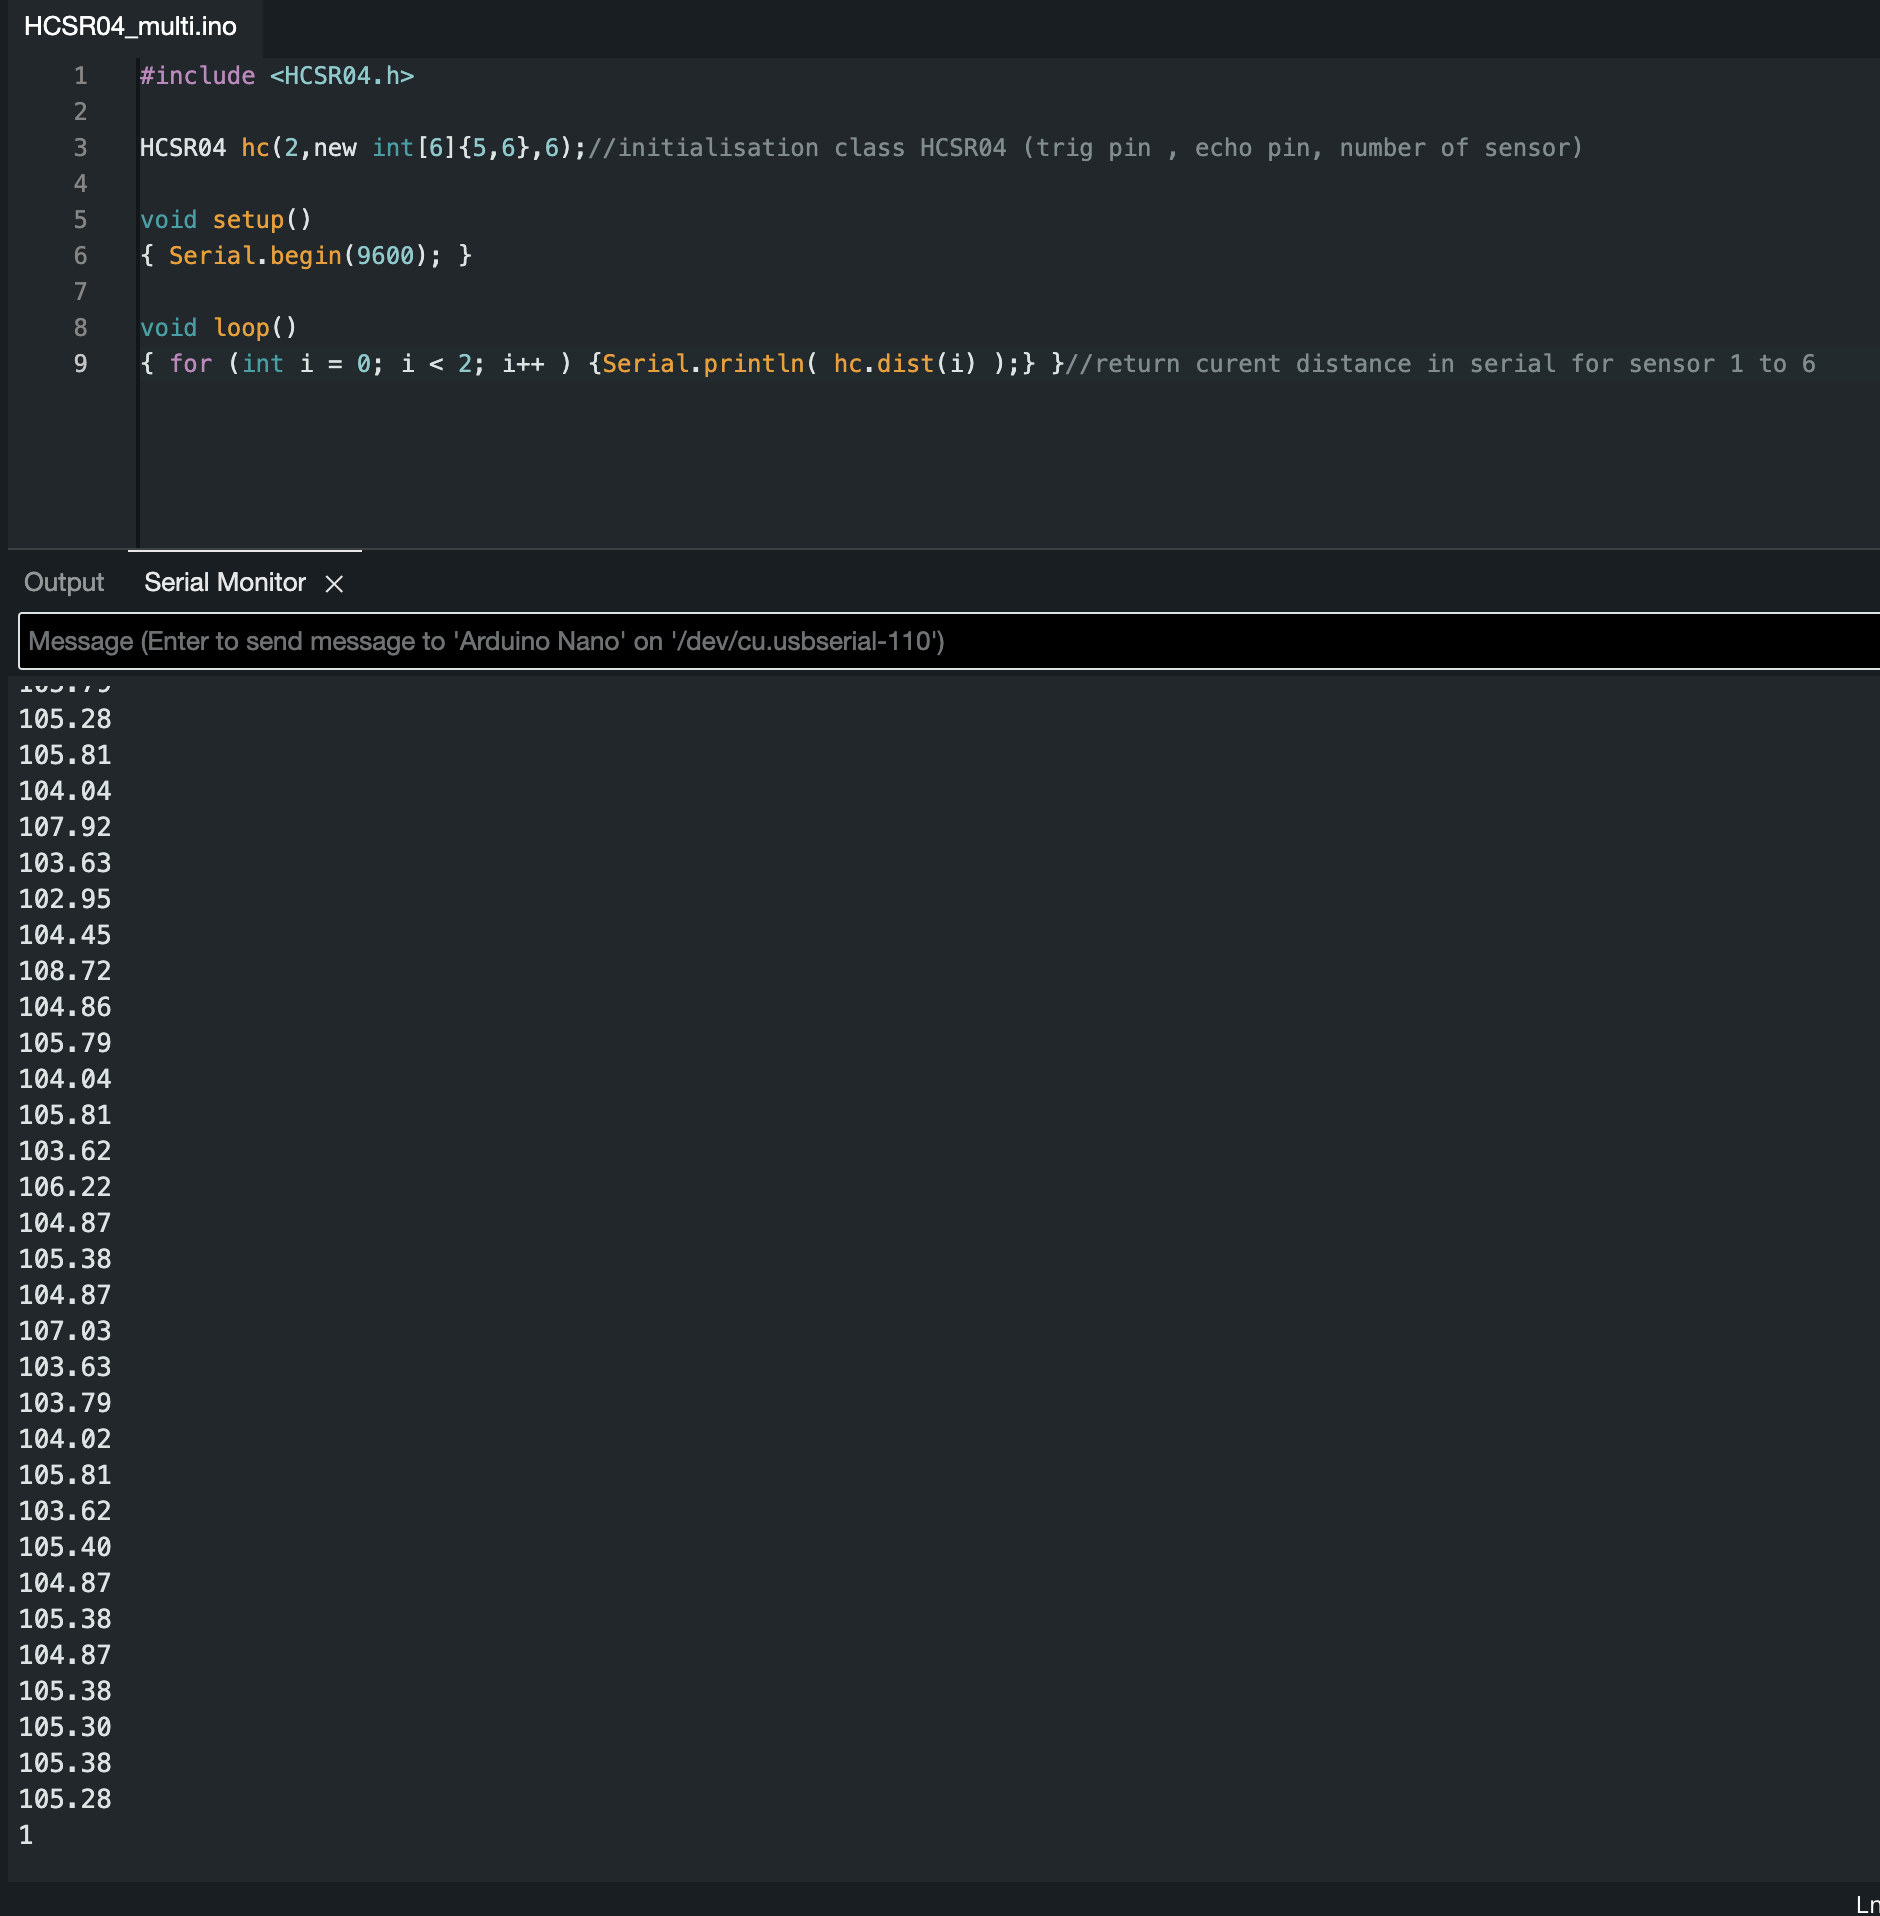Place cursor on HCSR04 hc initialisation line
The height and width of the screenshot is (1916, 1880).
[861, 148]
